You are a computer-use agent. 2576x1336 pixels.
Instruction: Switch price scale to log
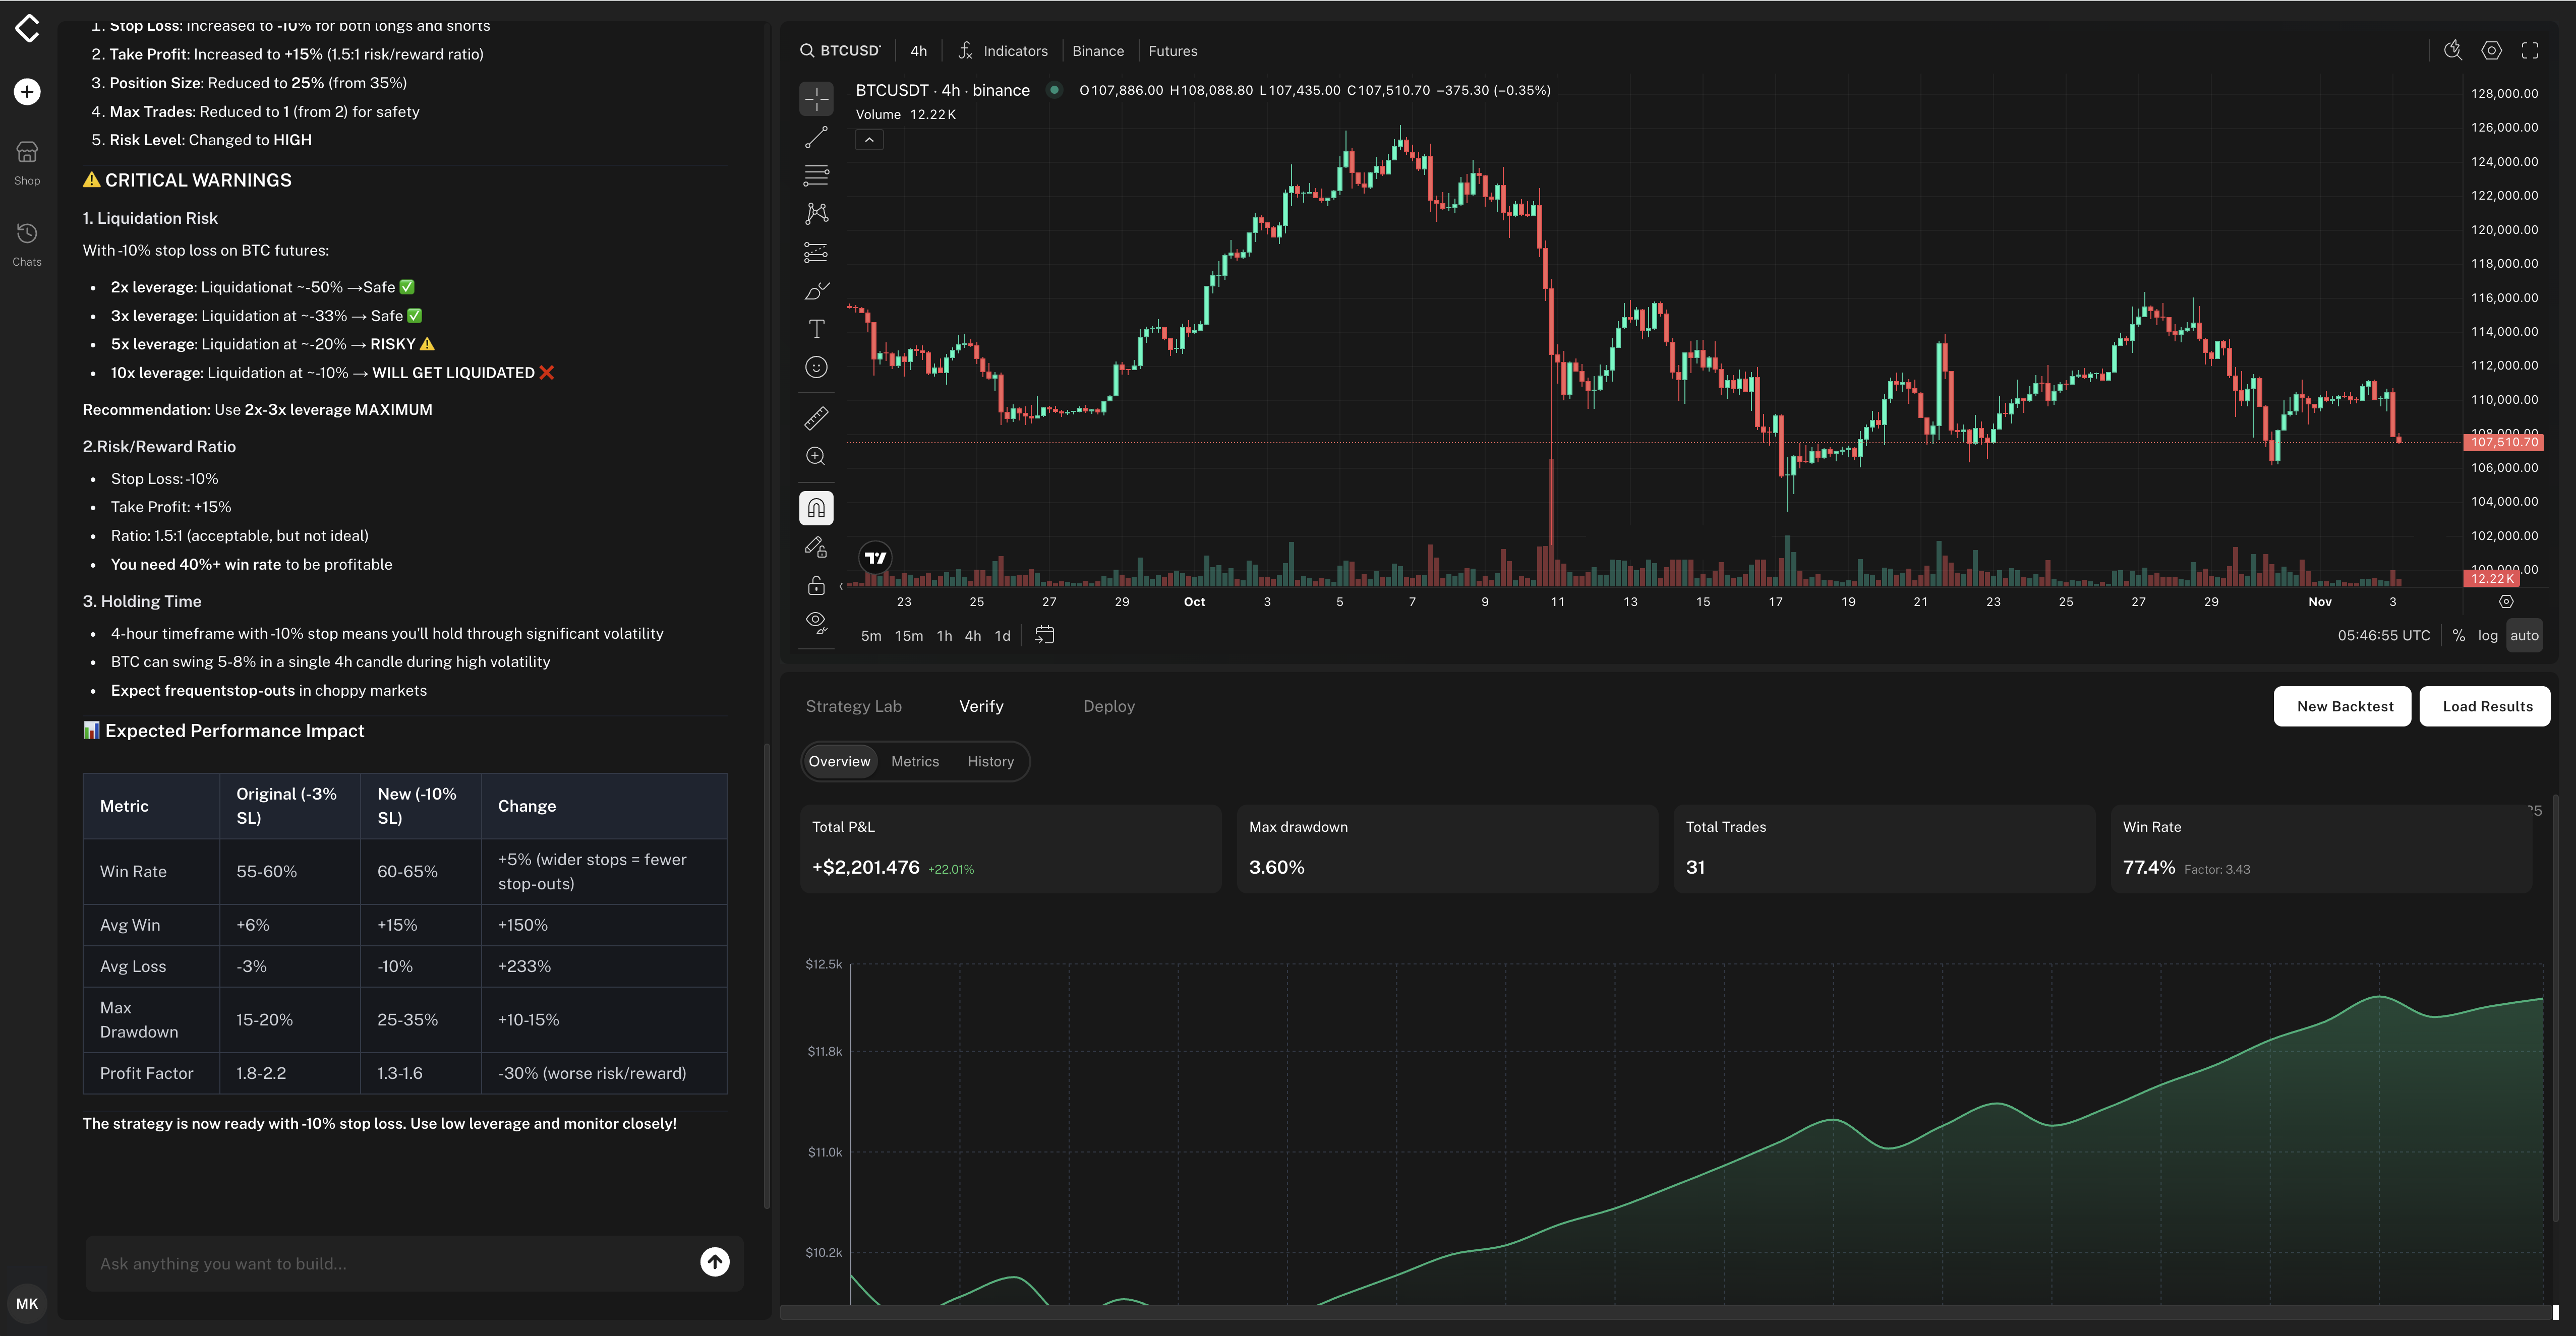[x=2489, y=635]
